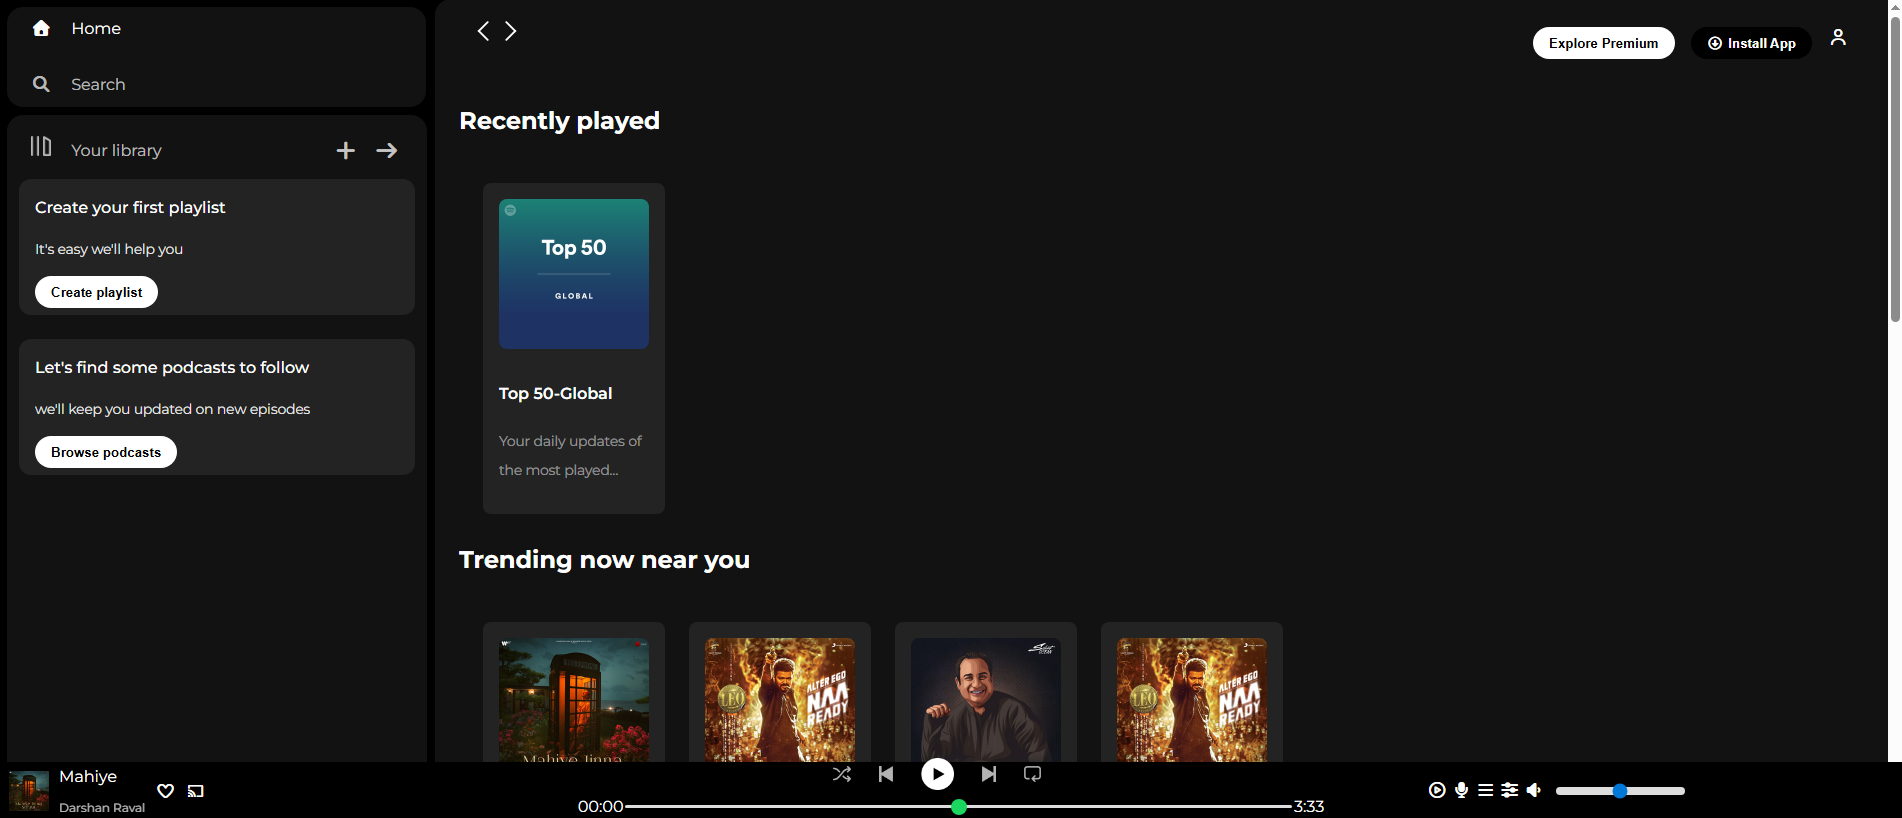Image resolution: width=1902 pixels, height=818 pixels.
Task: Click the Search magnifier icon
Action: (41, 84)
